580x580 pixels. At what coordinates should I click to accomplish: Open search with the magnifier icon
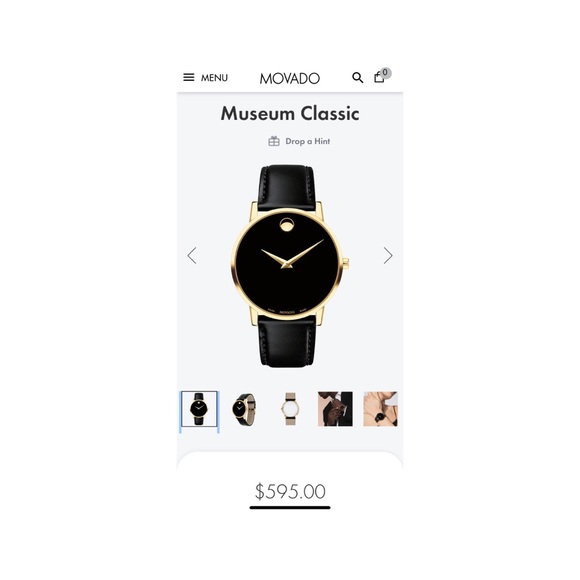click(357, 77)
